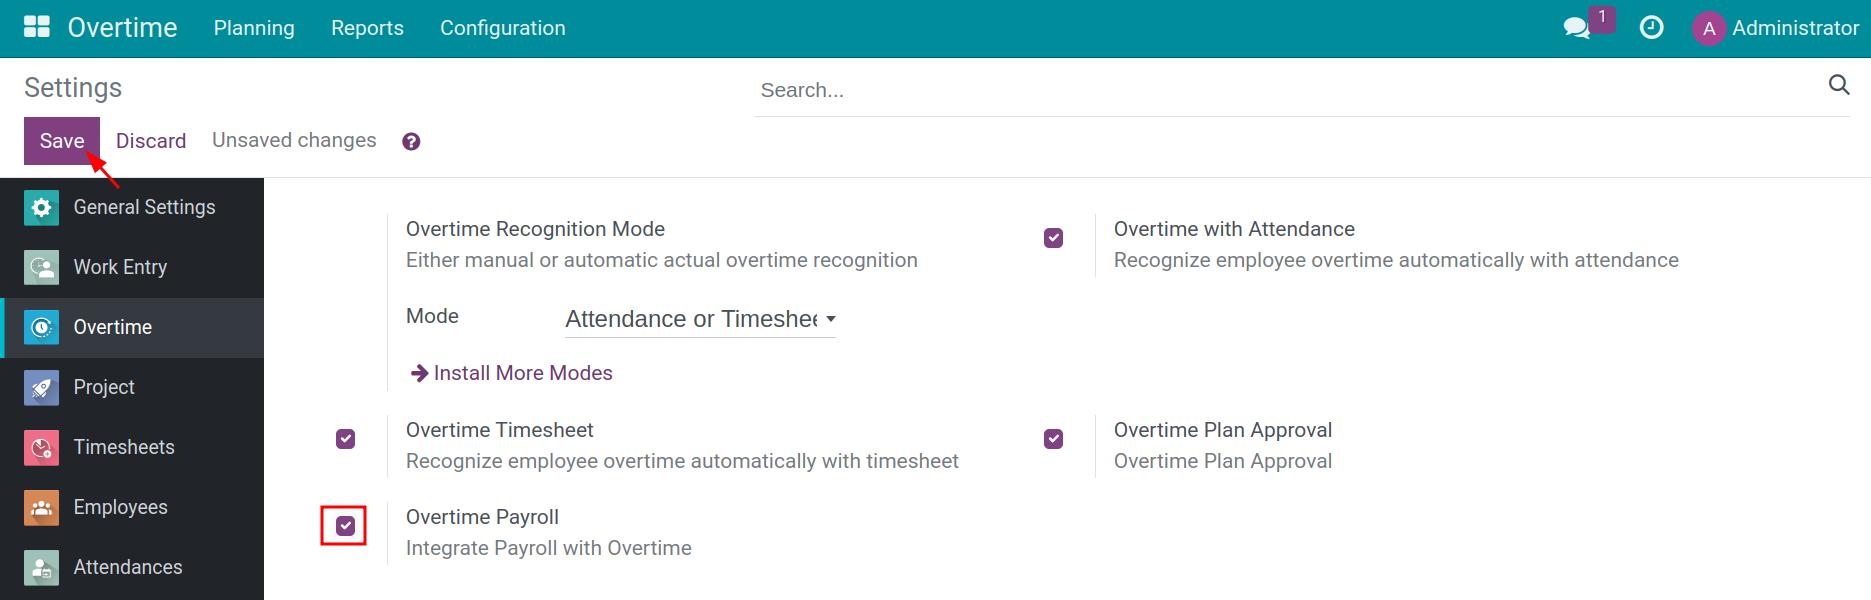Image resolution: width=1871 pixels, height=600 pixels.
Task: Uncheck Overtime with Attendance option
Action: tap(1053, 238)
